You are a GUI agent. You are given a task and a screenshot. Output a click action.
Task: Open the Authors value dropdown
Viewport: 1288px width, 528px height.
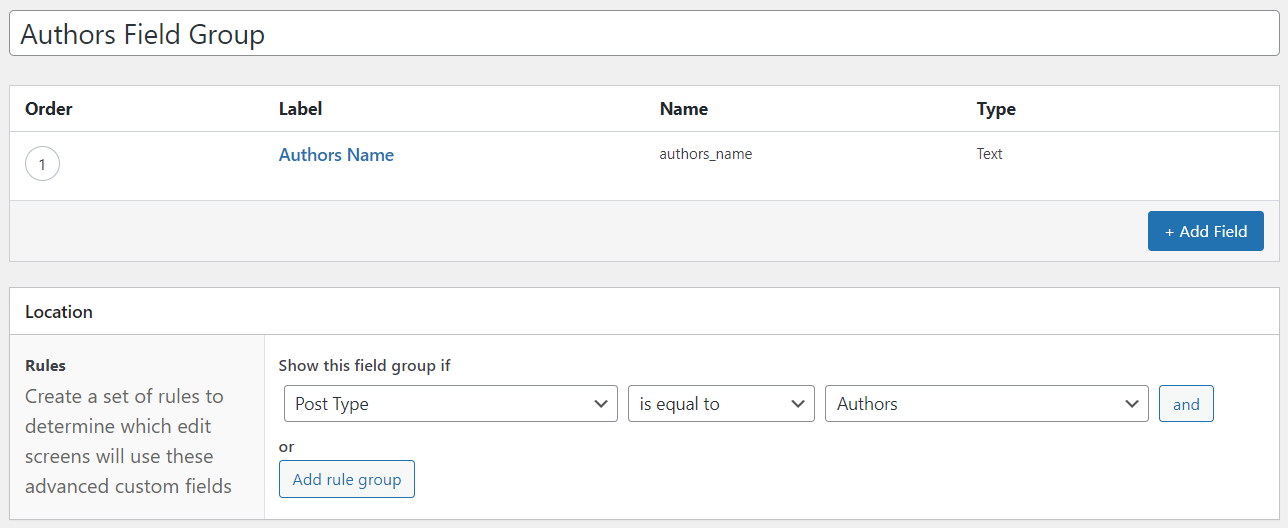pyautogui.click(x=986, y=404)
